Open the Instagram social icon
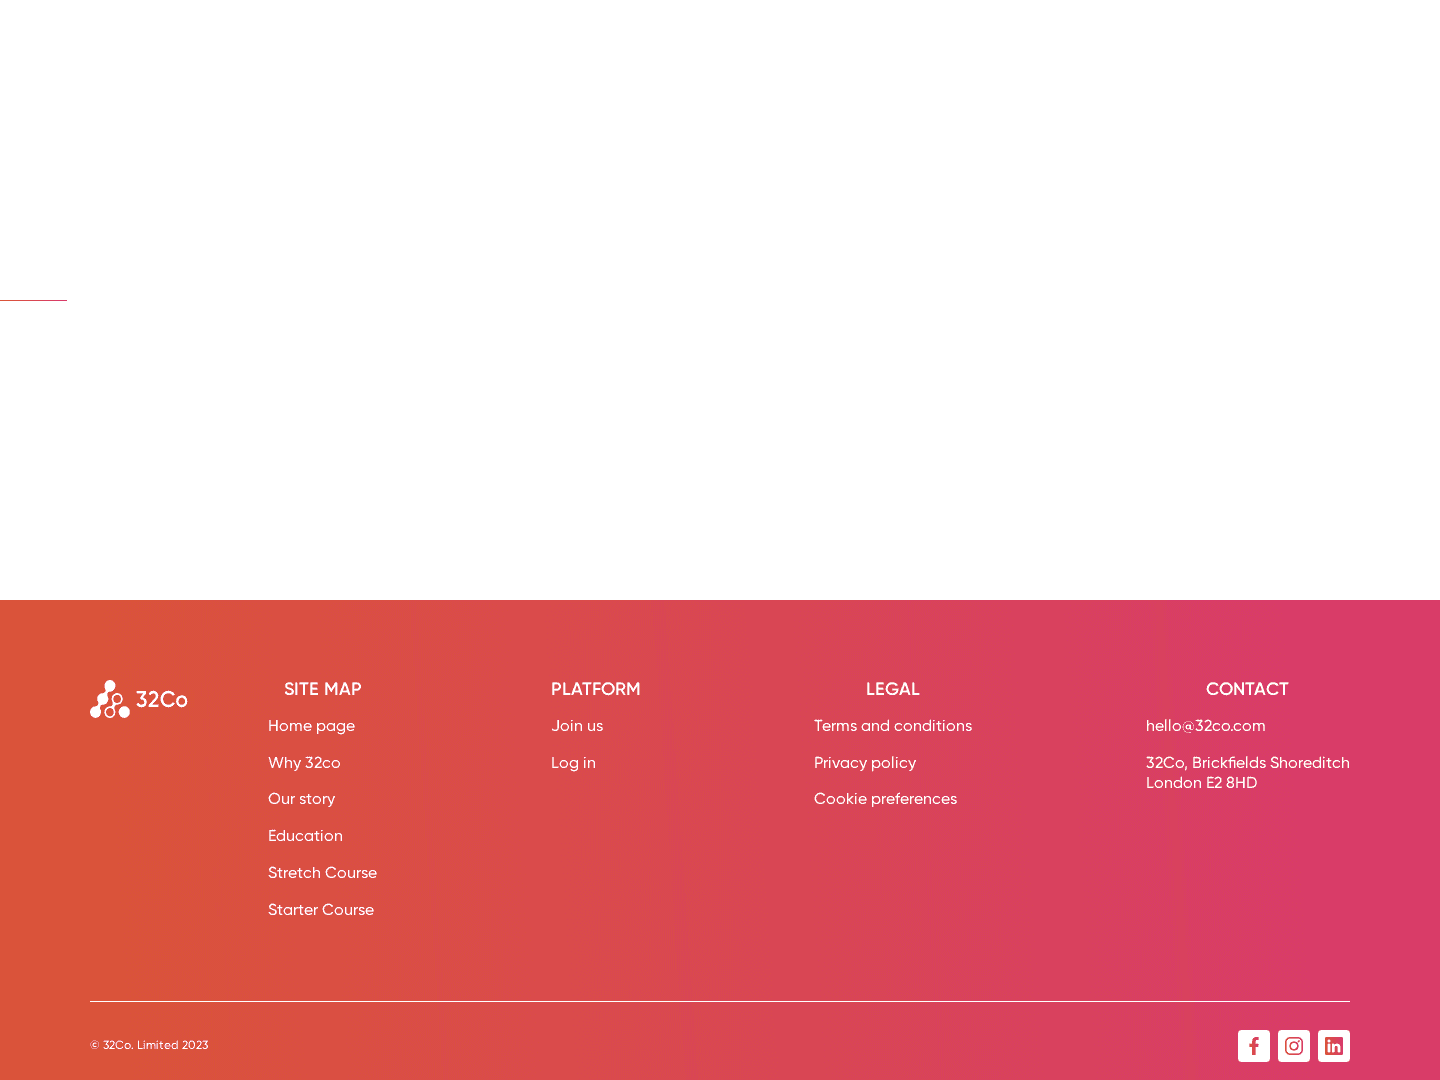 point(1293,1046)
